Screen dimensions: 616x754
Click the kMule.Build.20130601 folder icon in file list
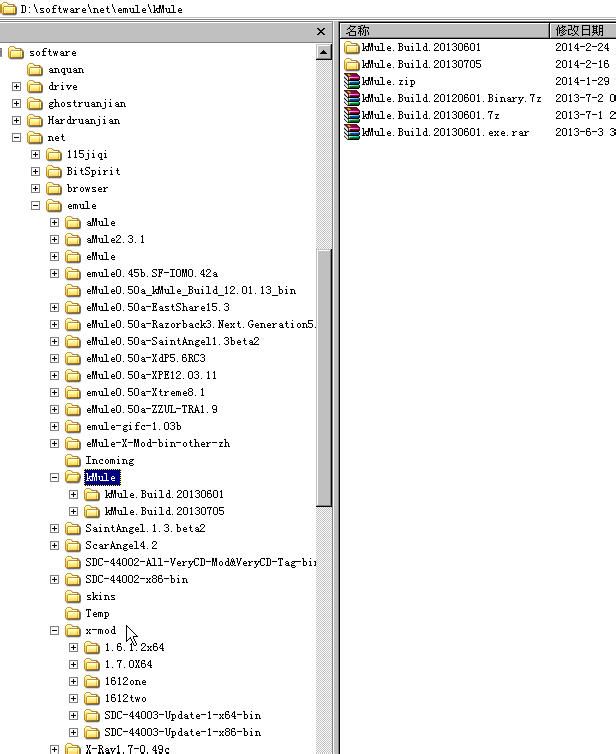pos(352,47)
